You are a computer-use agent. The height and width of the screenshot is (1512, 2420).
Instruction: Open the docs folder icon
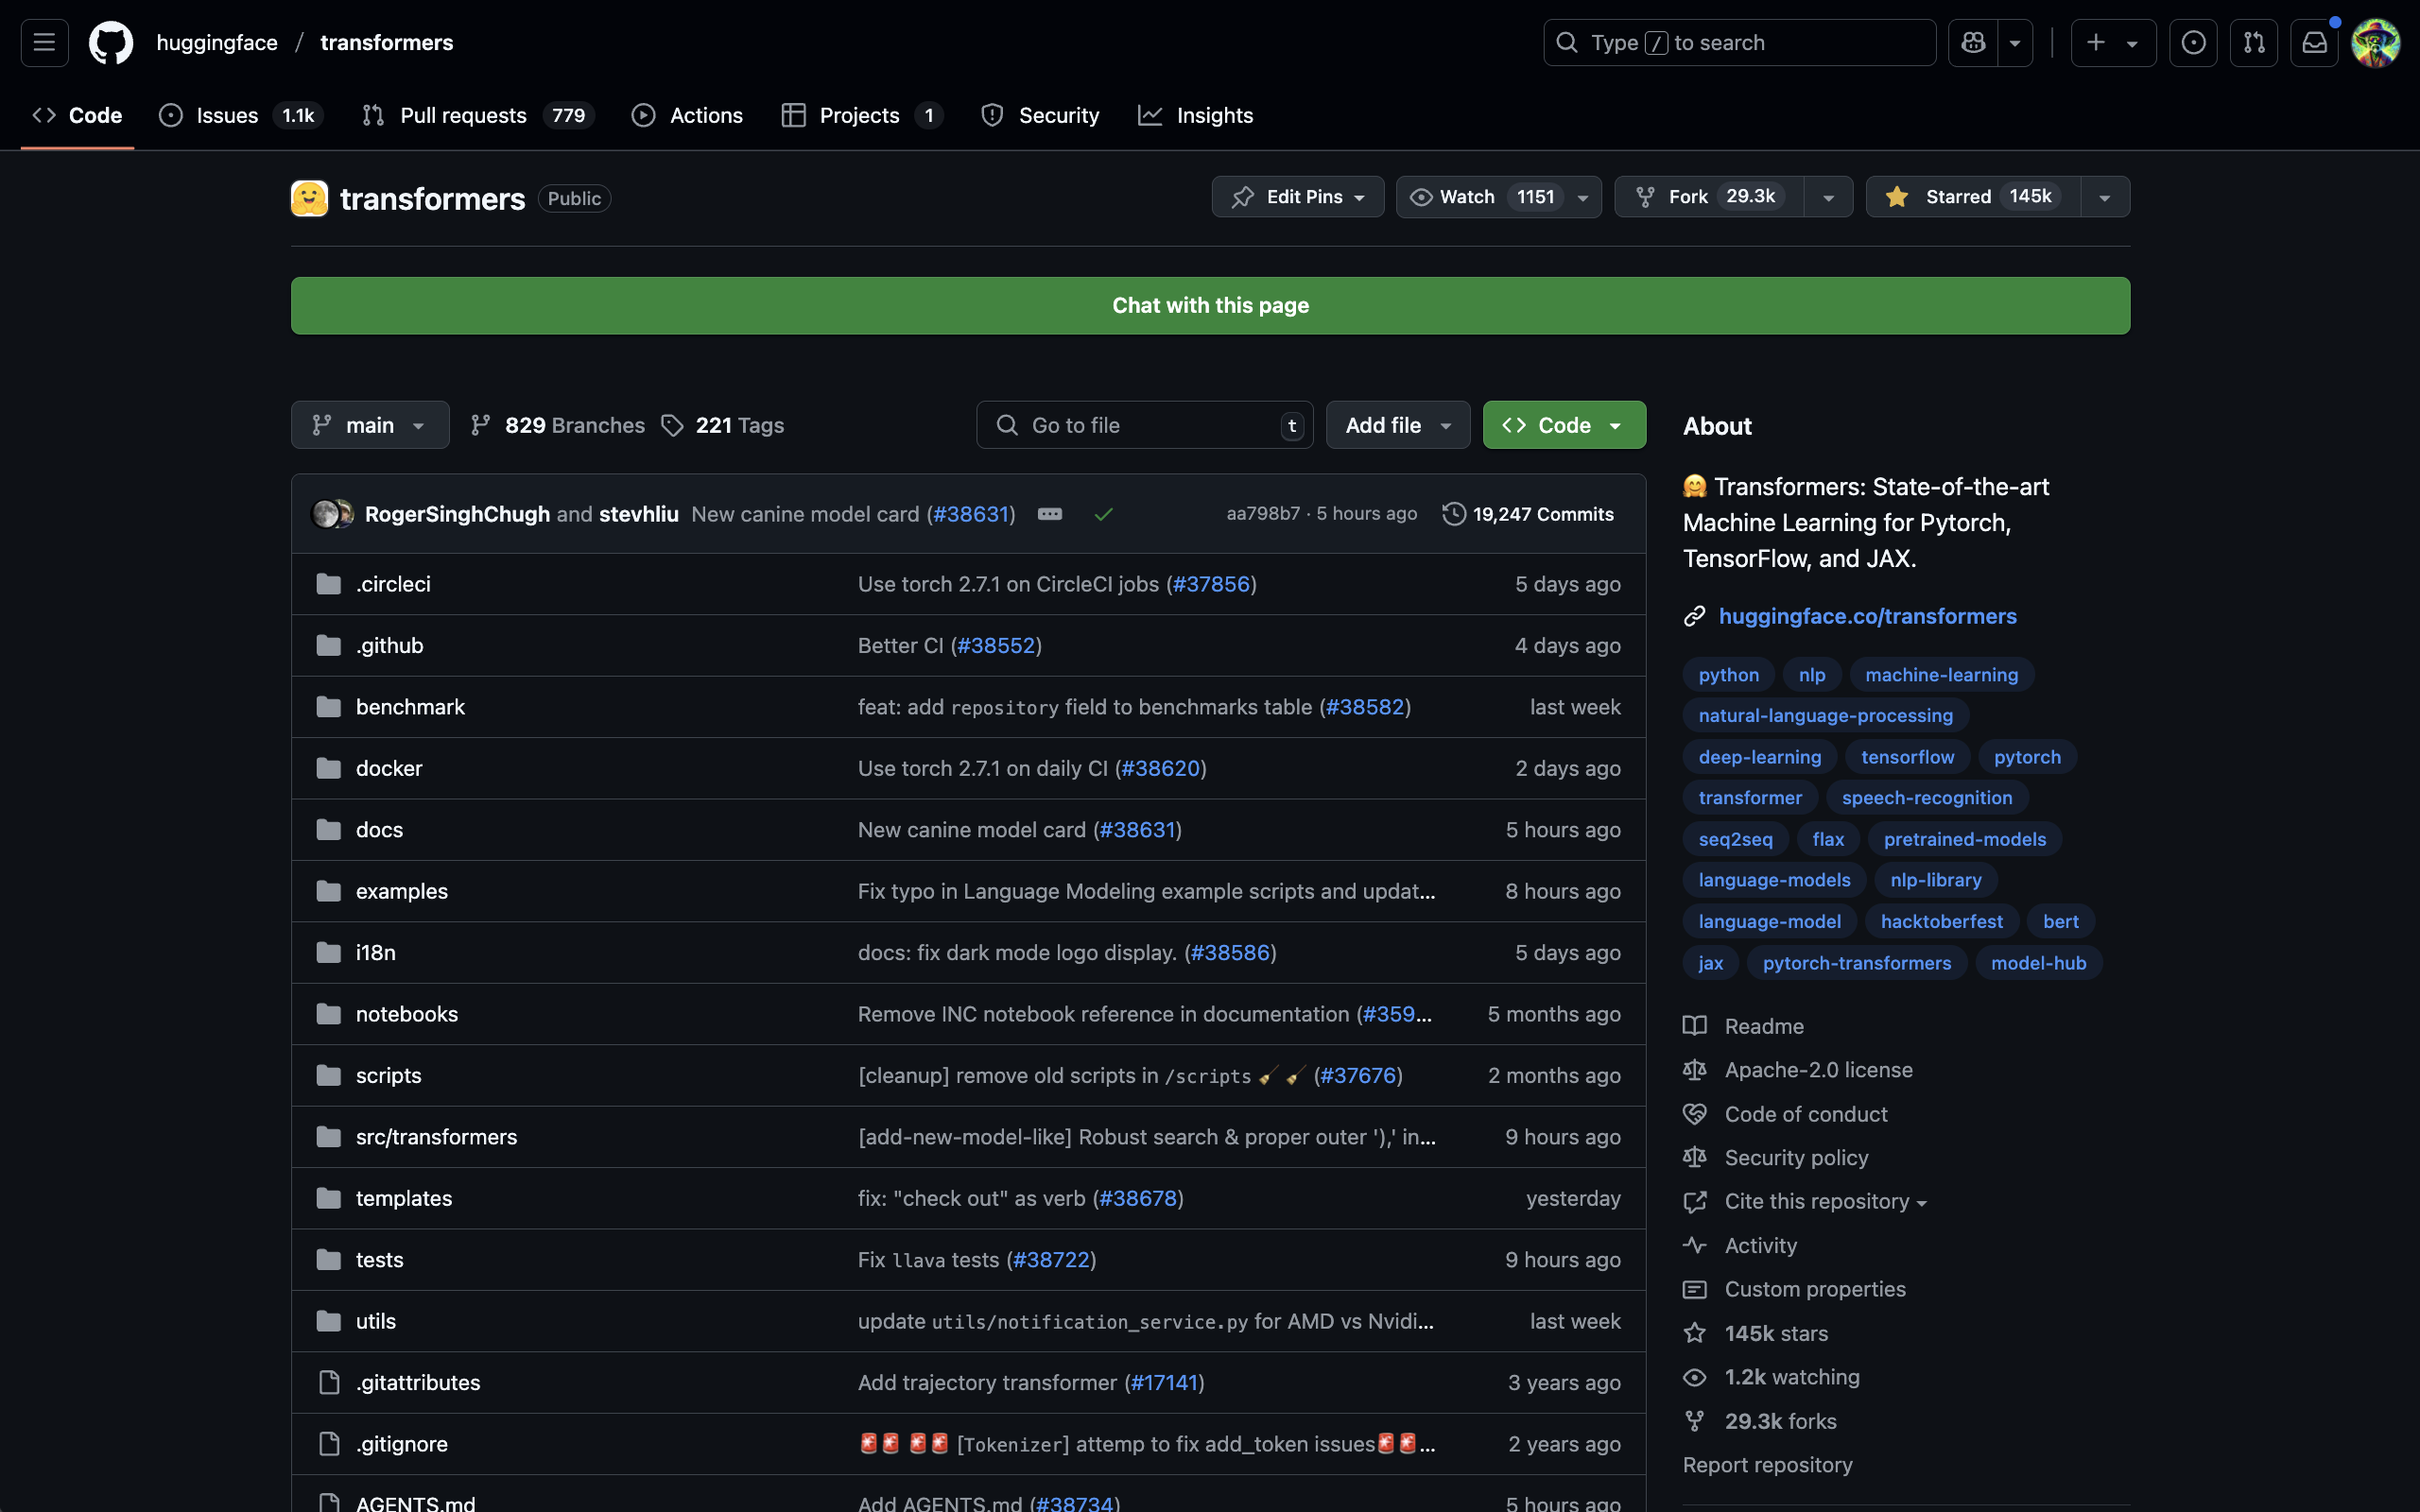point(328,829)
